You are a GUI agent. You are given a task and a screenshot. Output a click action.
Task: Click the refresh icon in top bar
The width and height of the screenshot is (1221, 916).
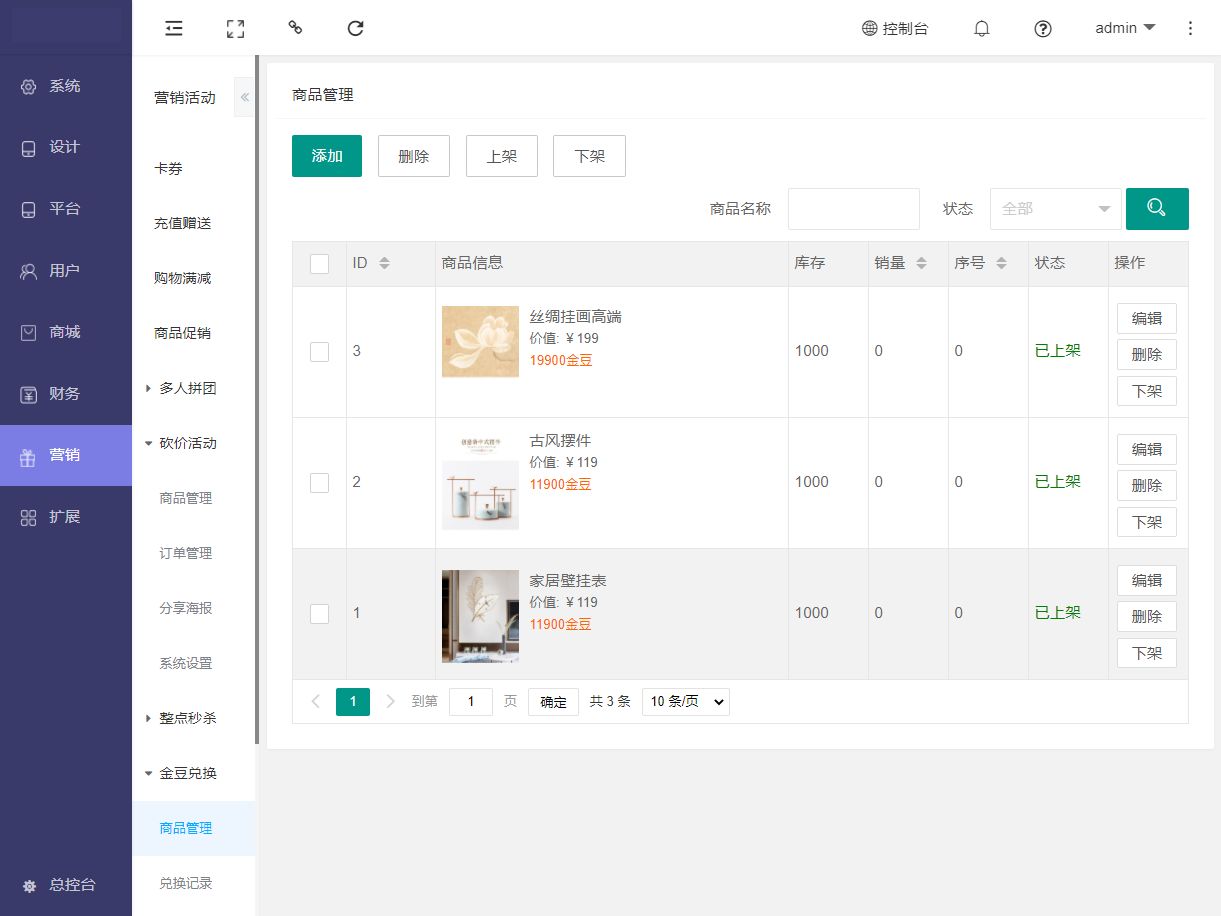pos(355,28)
